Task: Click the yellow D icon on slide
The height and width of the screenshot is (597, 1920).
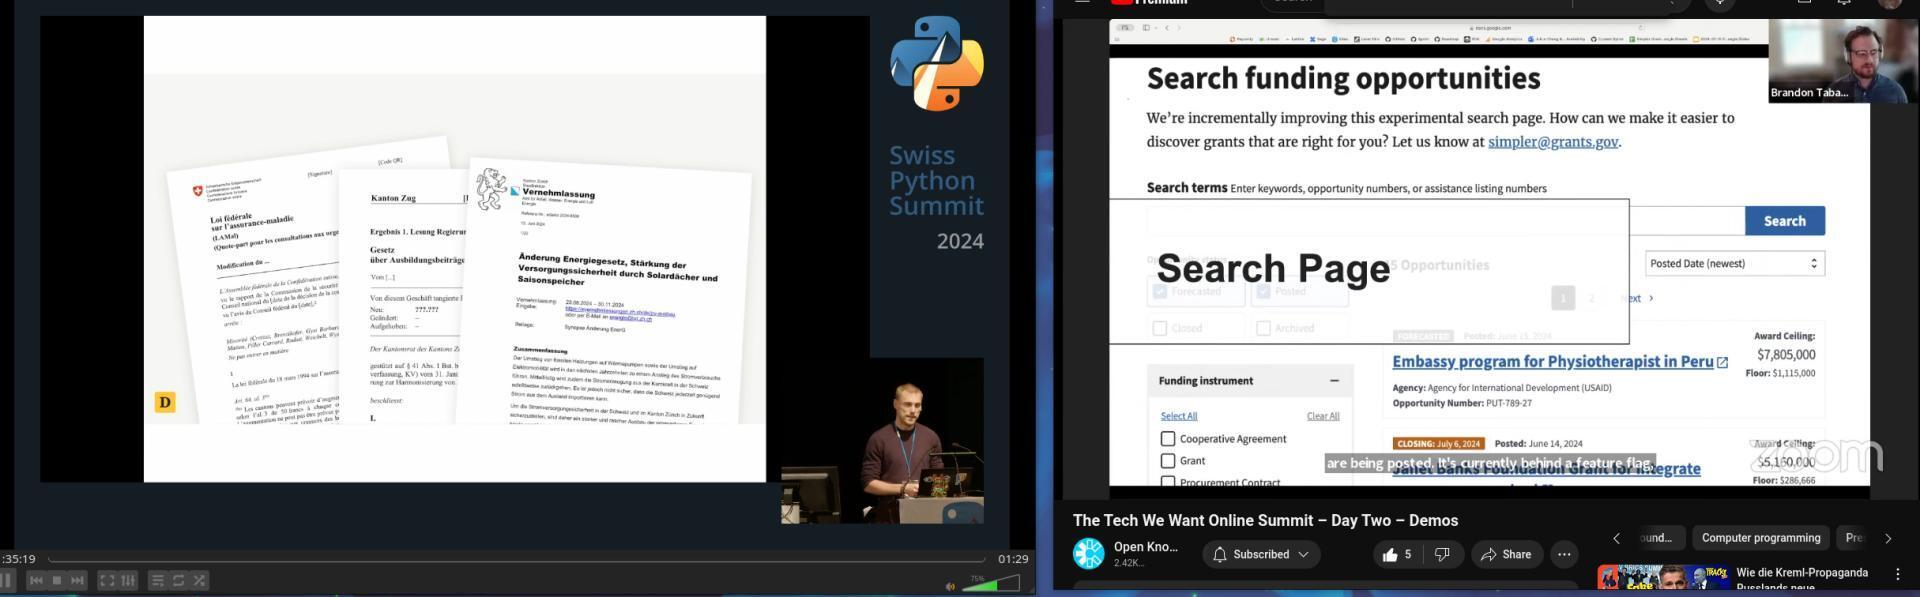Action: click(x=165, y=402)
